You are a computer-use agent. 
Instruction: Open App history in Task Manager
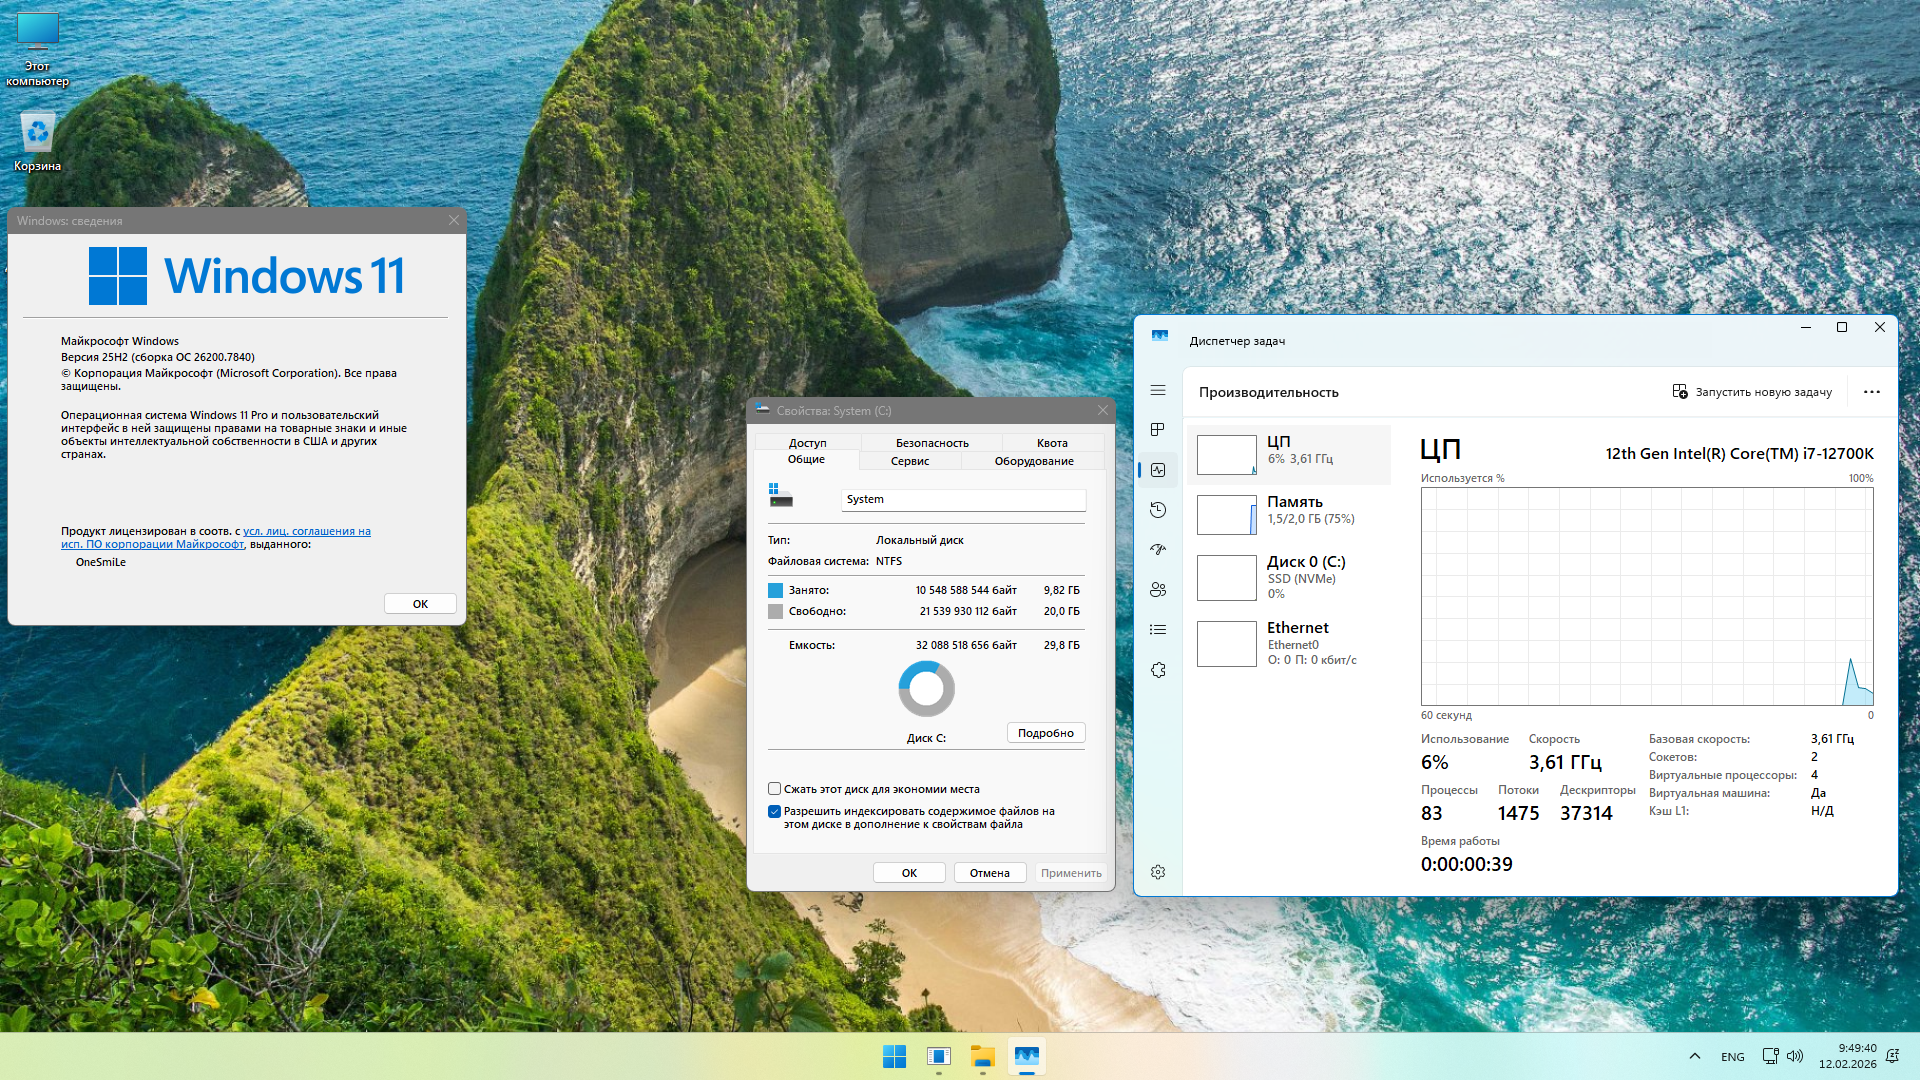click(1157, 510)
